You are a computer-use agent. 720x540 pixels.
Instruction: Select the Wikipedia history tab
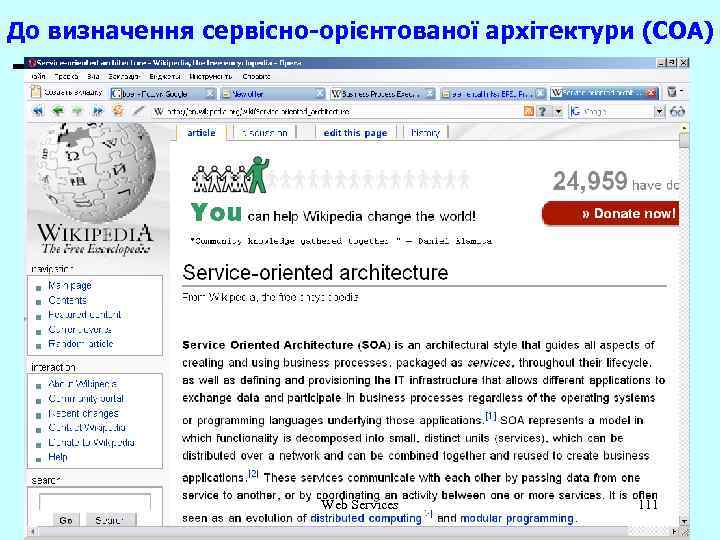click(x=425, y=133)
